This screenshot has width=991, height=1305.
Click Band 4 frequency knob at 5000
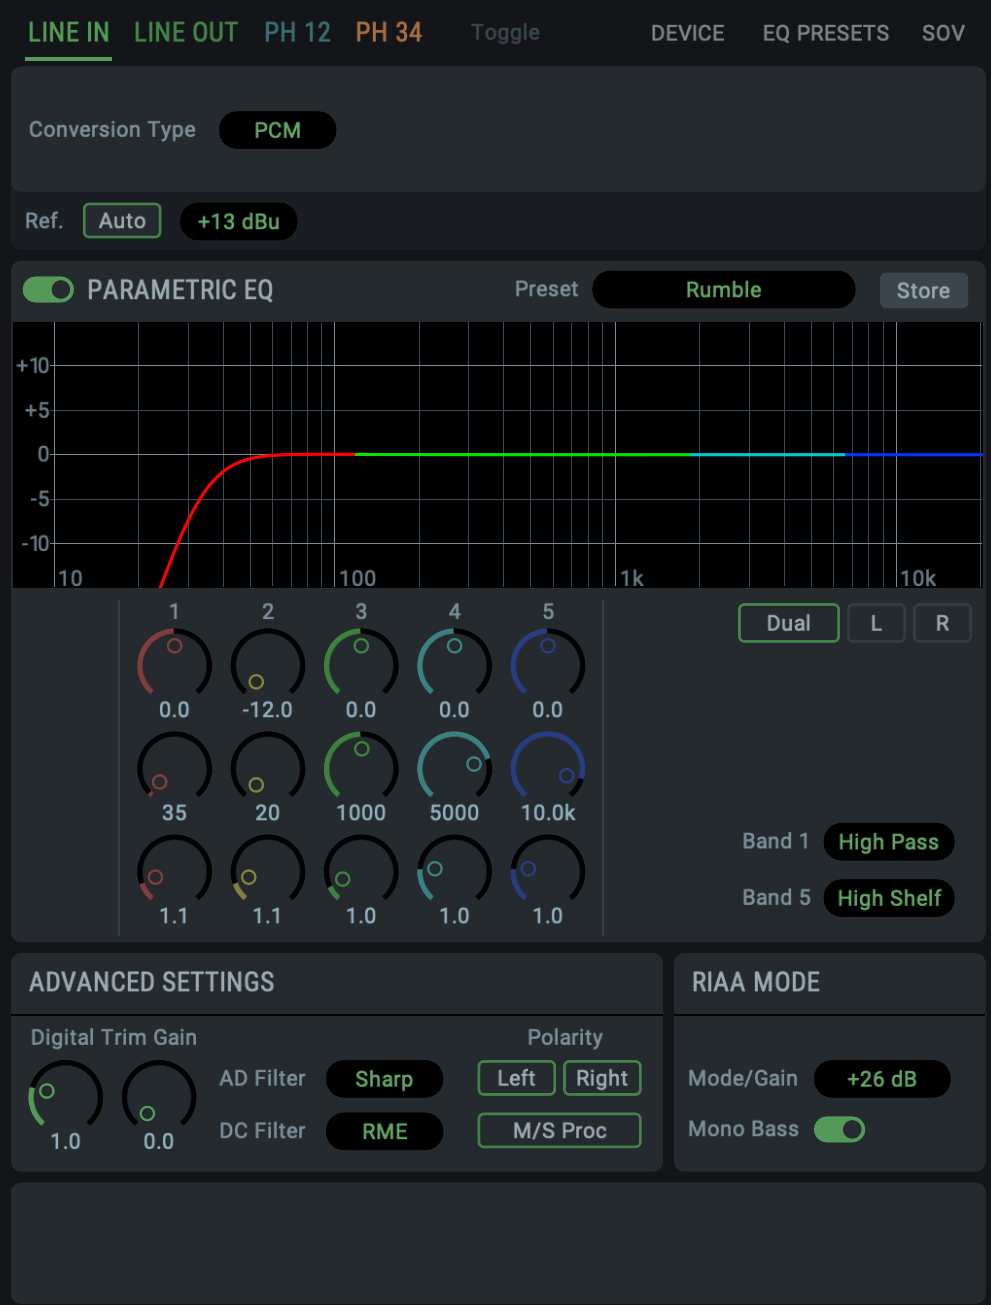[x=454, y=768]
